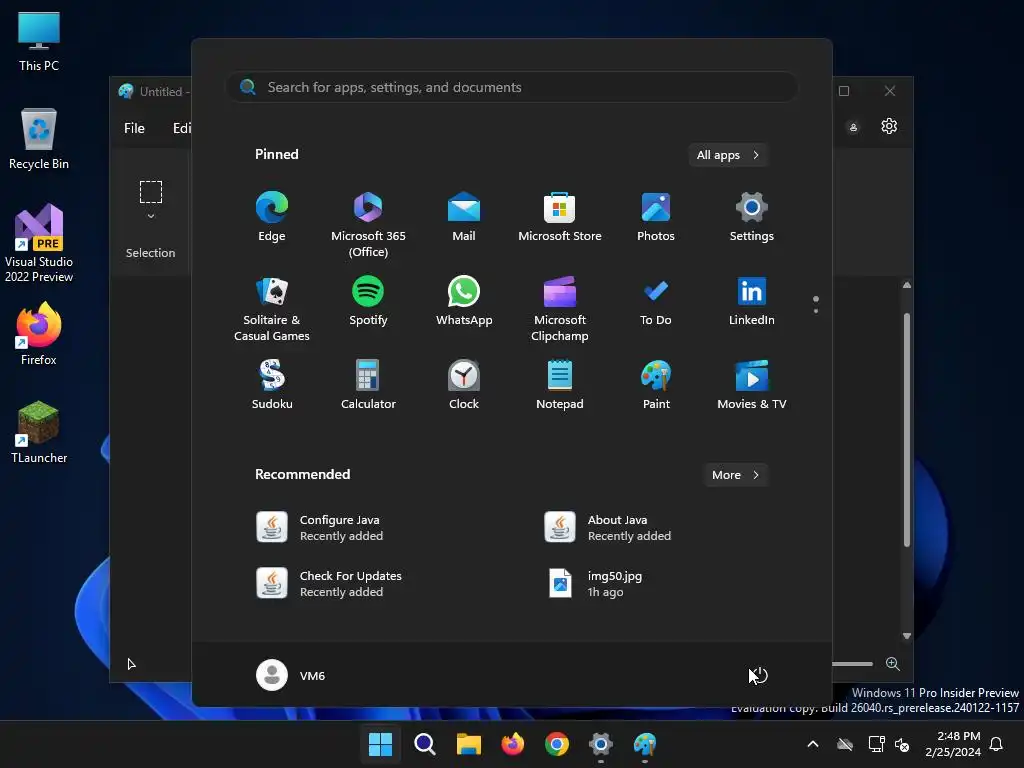This screenshot has height=768, width=1024.
Task: Launch Movies & TV app
Action: click(x=752, y=385)
